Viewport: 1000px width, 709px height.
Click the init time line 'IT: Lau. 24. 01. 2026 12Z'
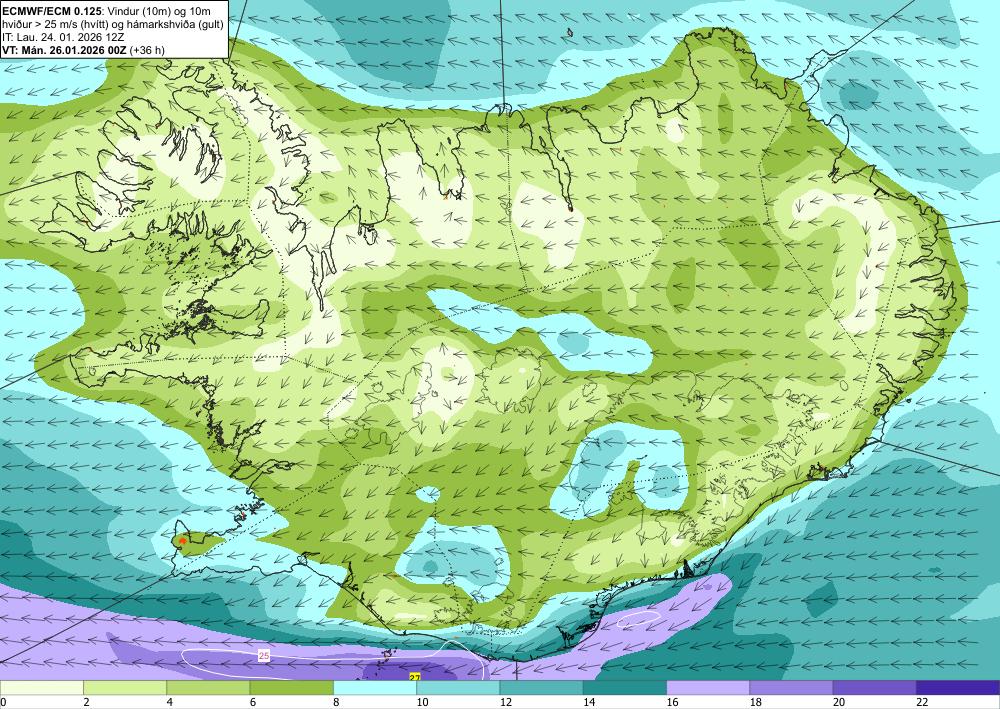pos(63,37)
